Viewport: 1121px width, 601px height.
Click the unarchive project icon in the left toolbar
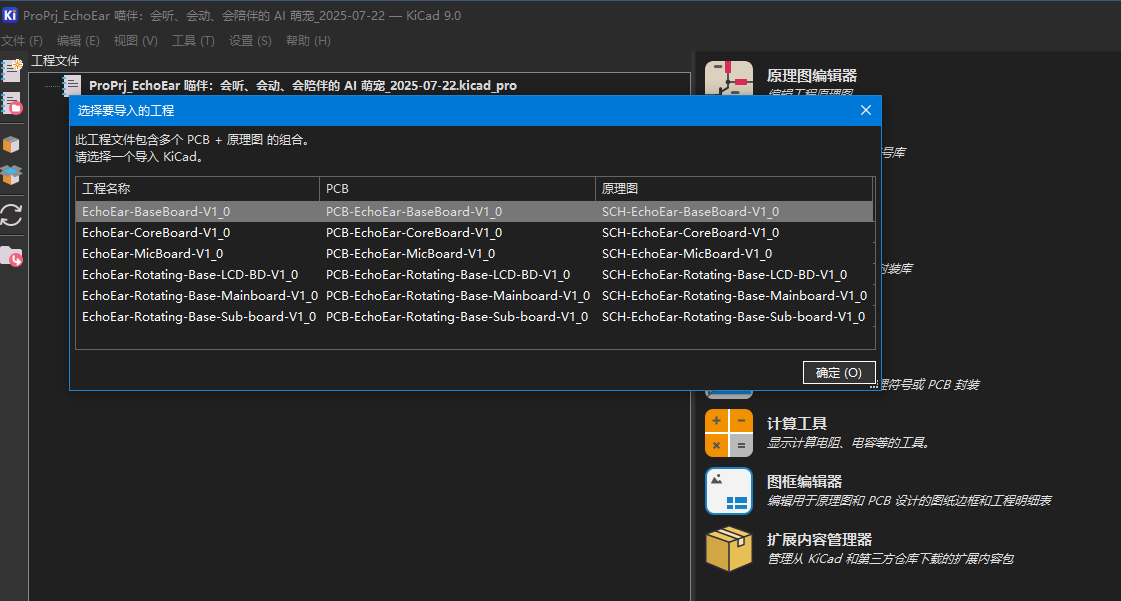(11, 175)
